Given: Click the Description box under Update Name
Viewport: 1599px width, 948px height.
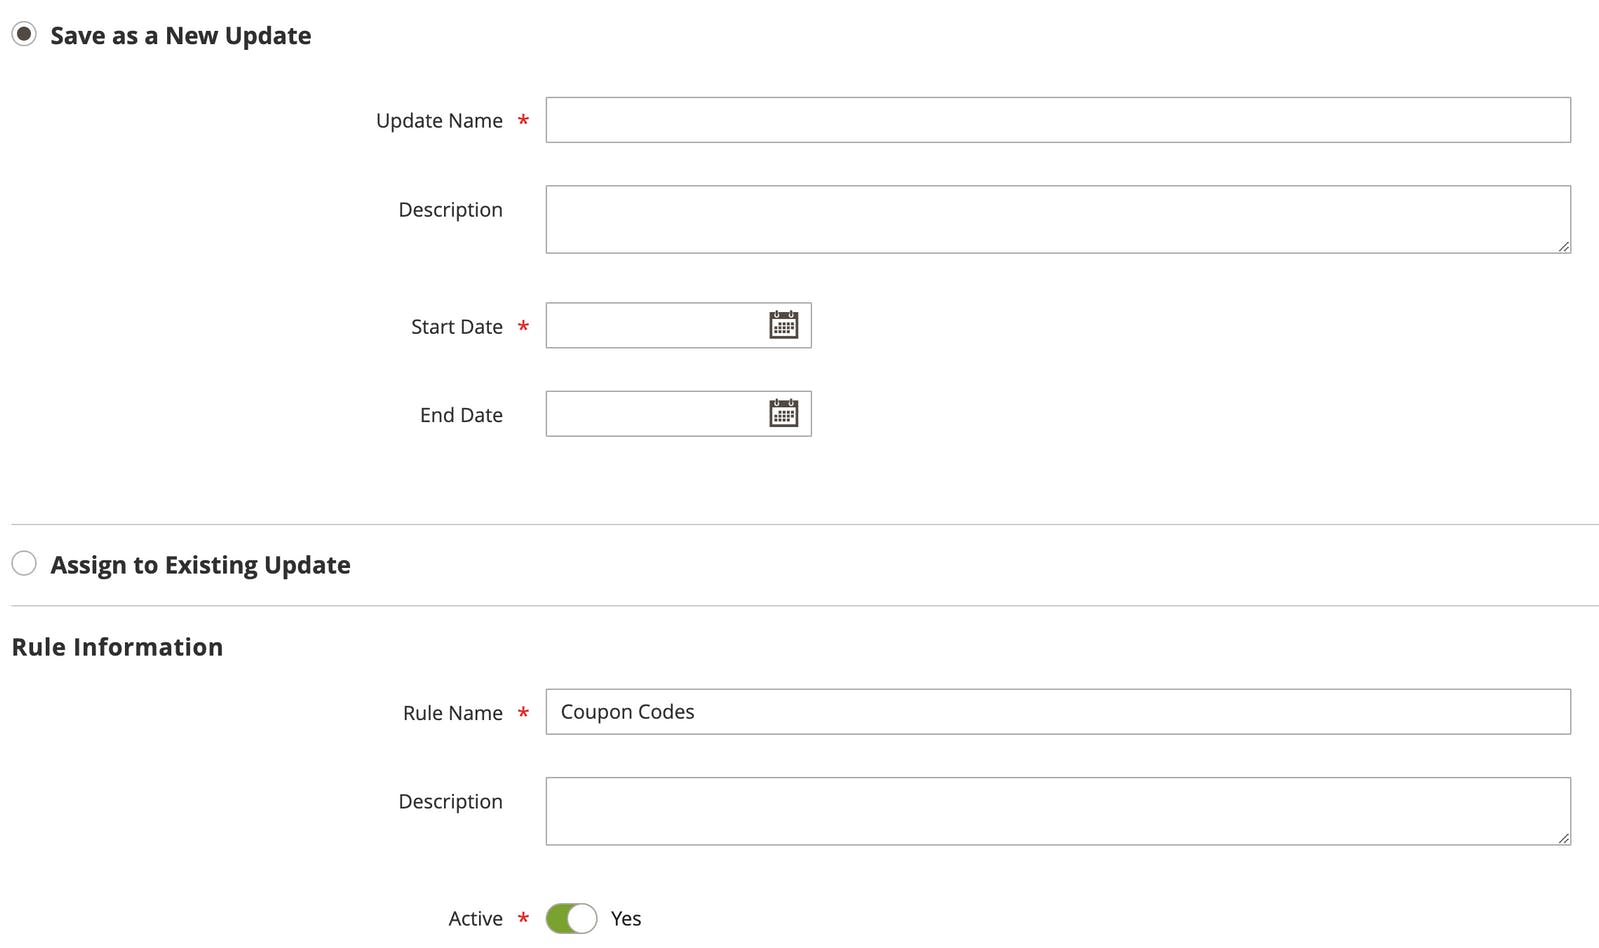Looking at the screenshot, I should [1057, 219].
